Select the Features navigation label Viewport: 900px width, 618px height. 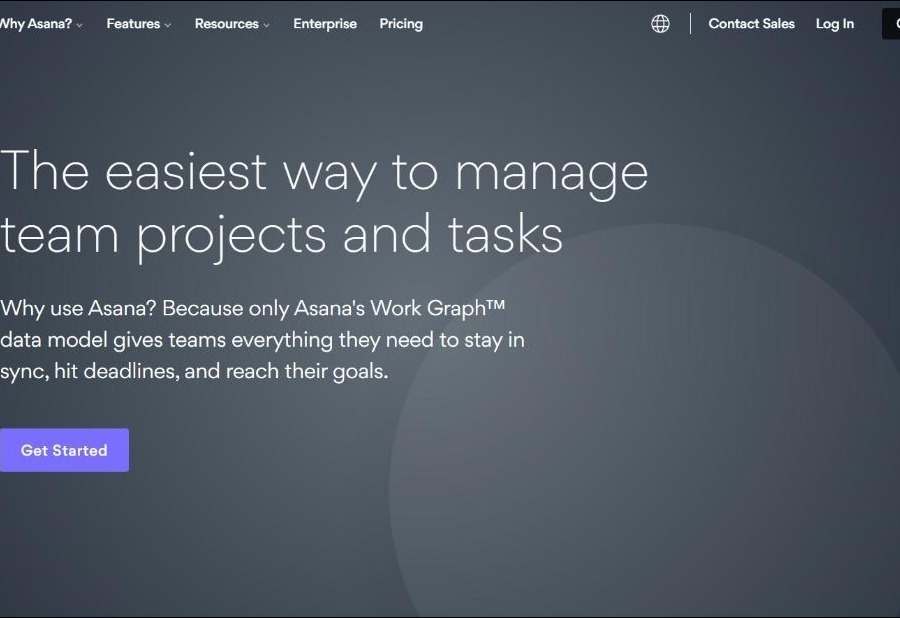[133, 24]
